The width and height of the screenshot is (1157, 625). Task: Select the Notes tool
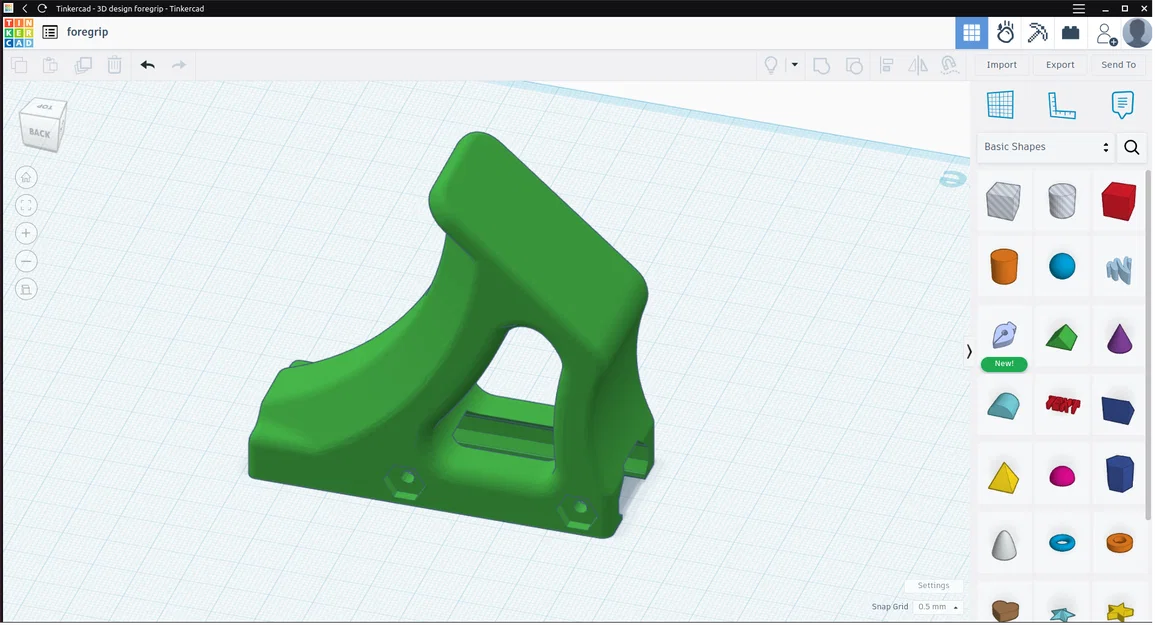click(1122, 105)
